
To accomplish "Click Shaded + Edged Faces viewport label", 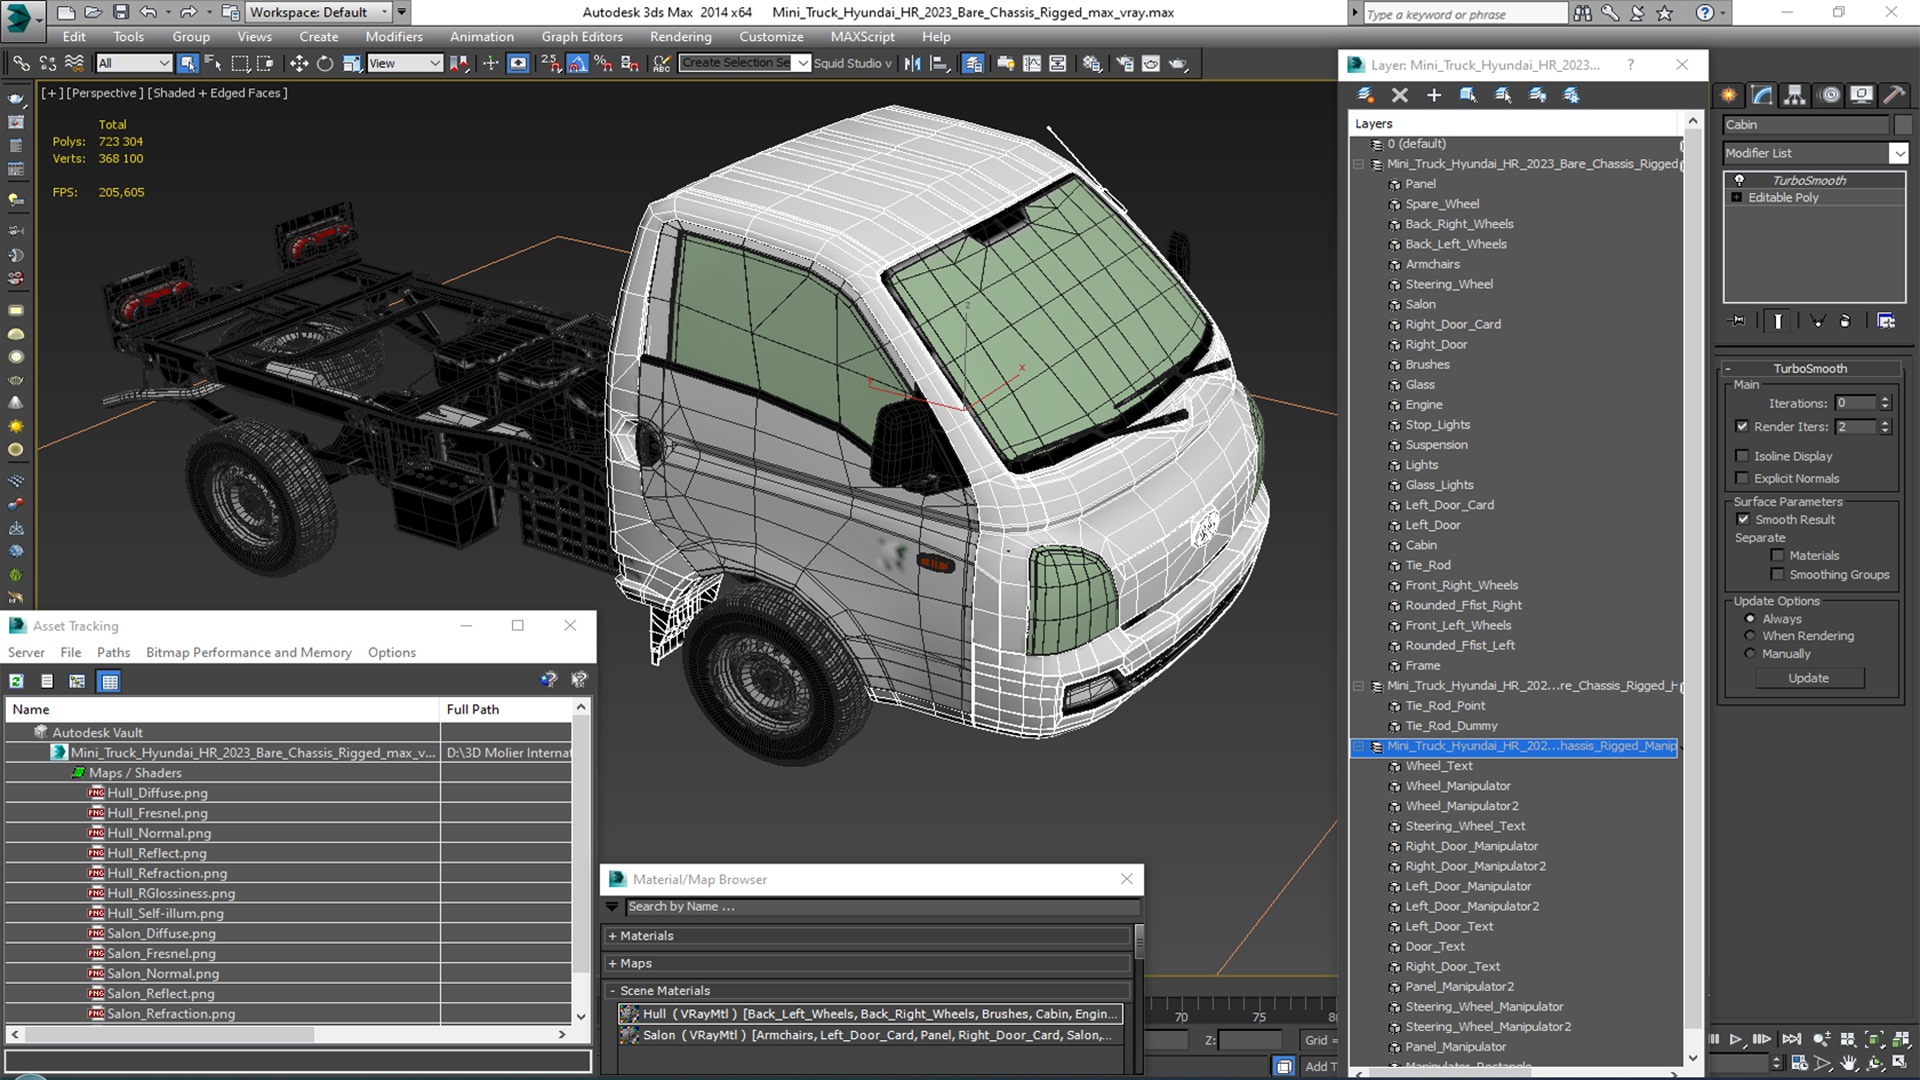I will [218, 93].
